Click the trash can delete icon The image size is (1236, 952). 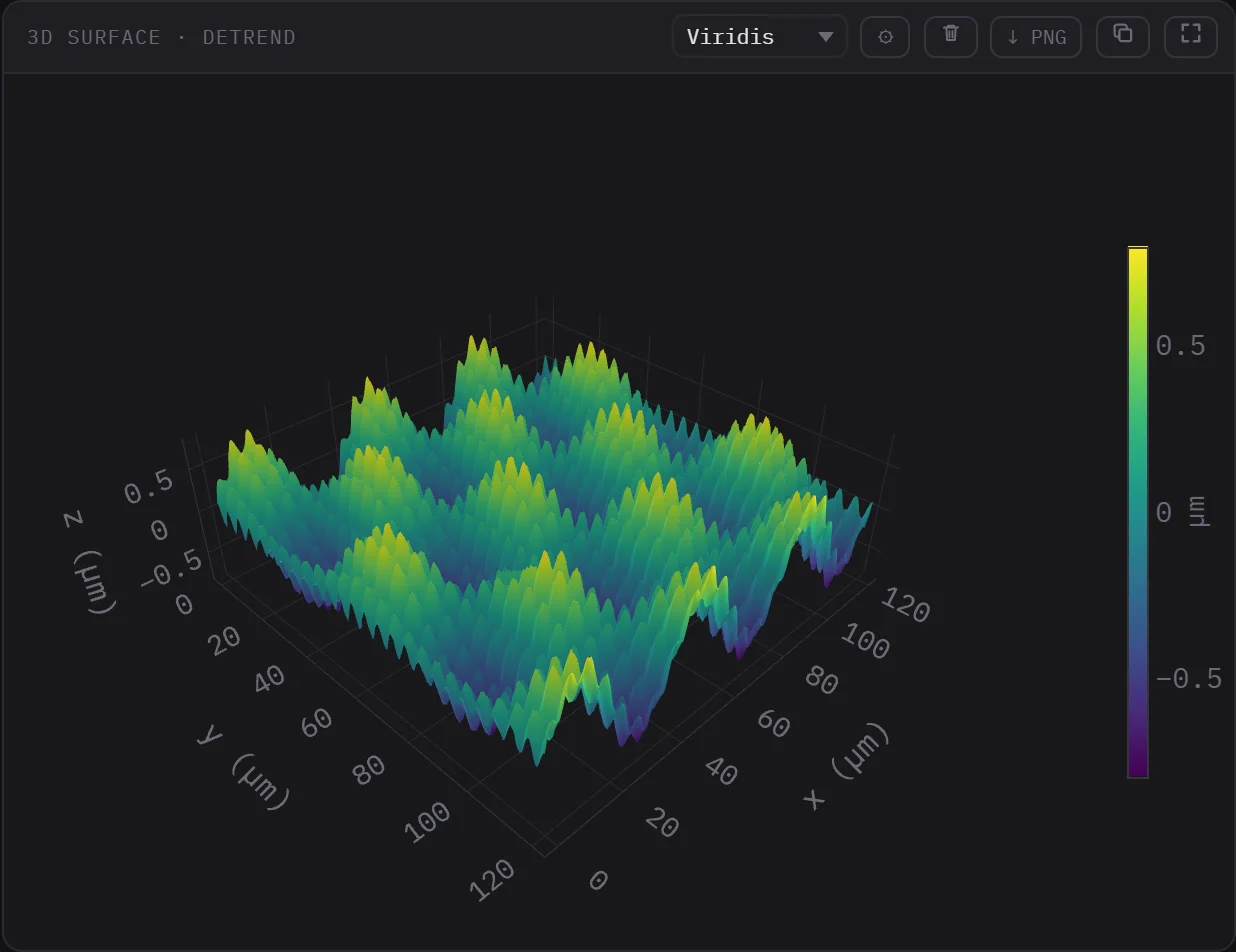point(951,37)
